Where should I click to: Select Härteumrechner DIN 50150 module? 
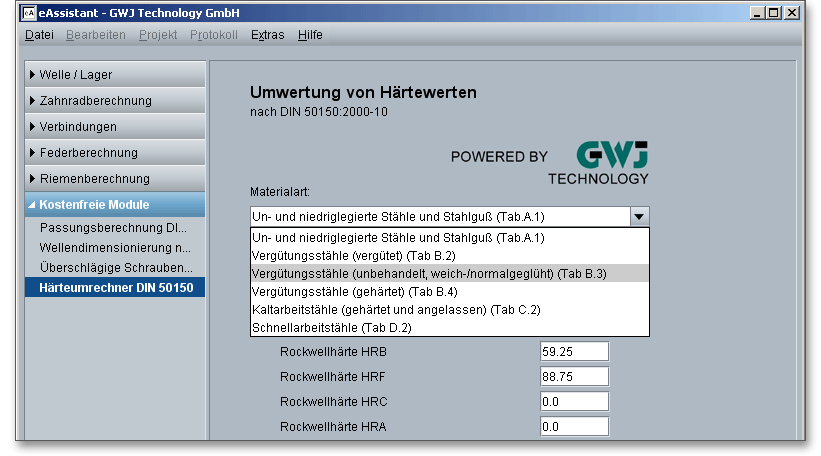tap(113, 288)
